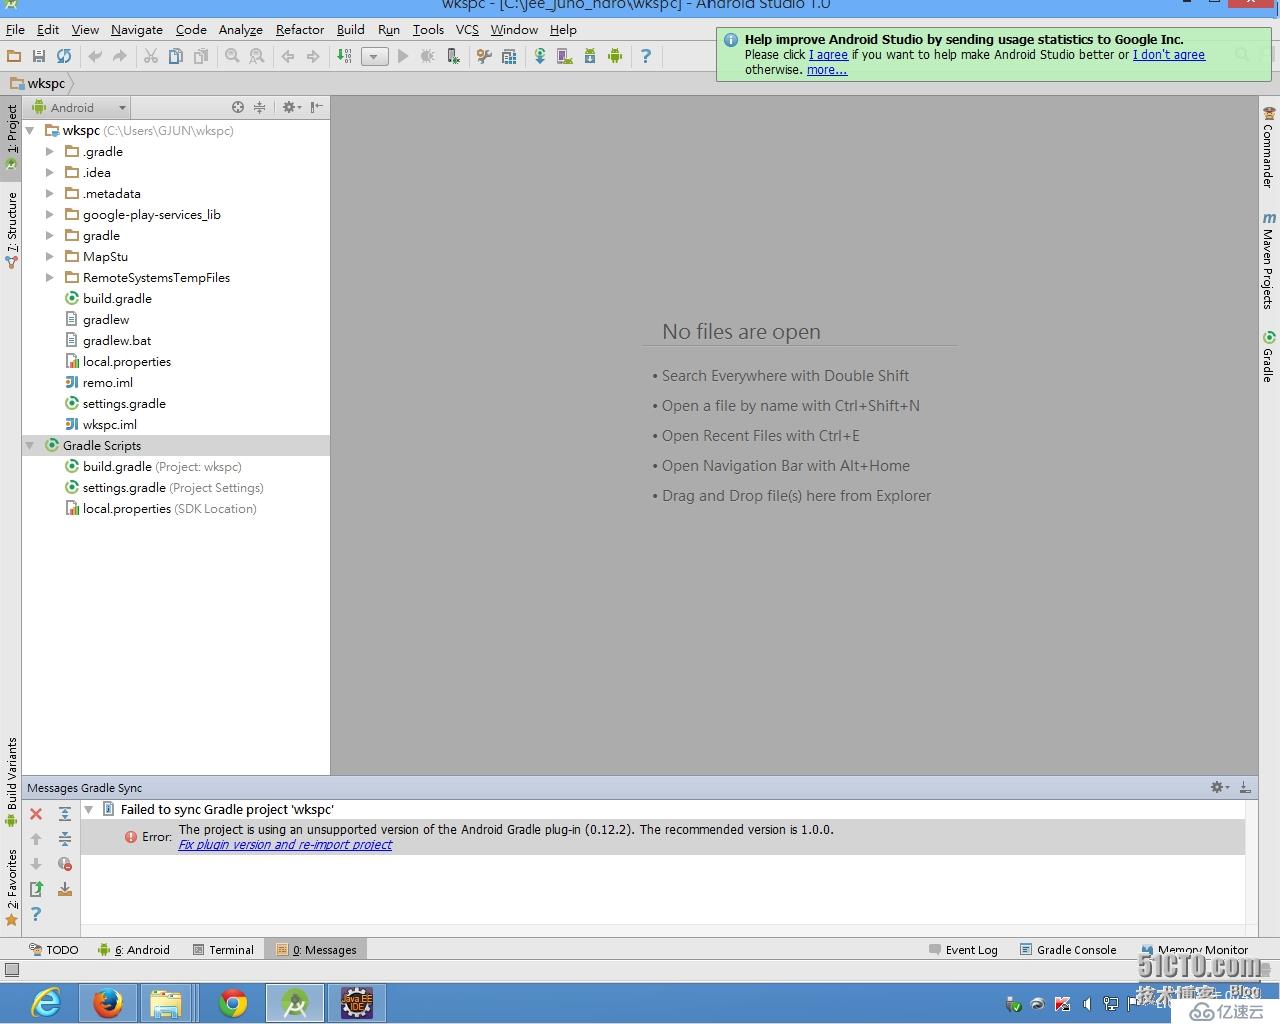Open the Android view dropdown in the Project panel
The width and height of the screenshot is (1280, 1024).
tap(80, 107)
